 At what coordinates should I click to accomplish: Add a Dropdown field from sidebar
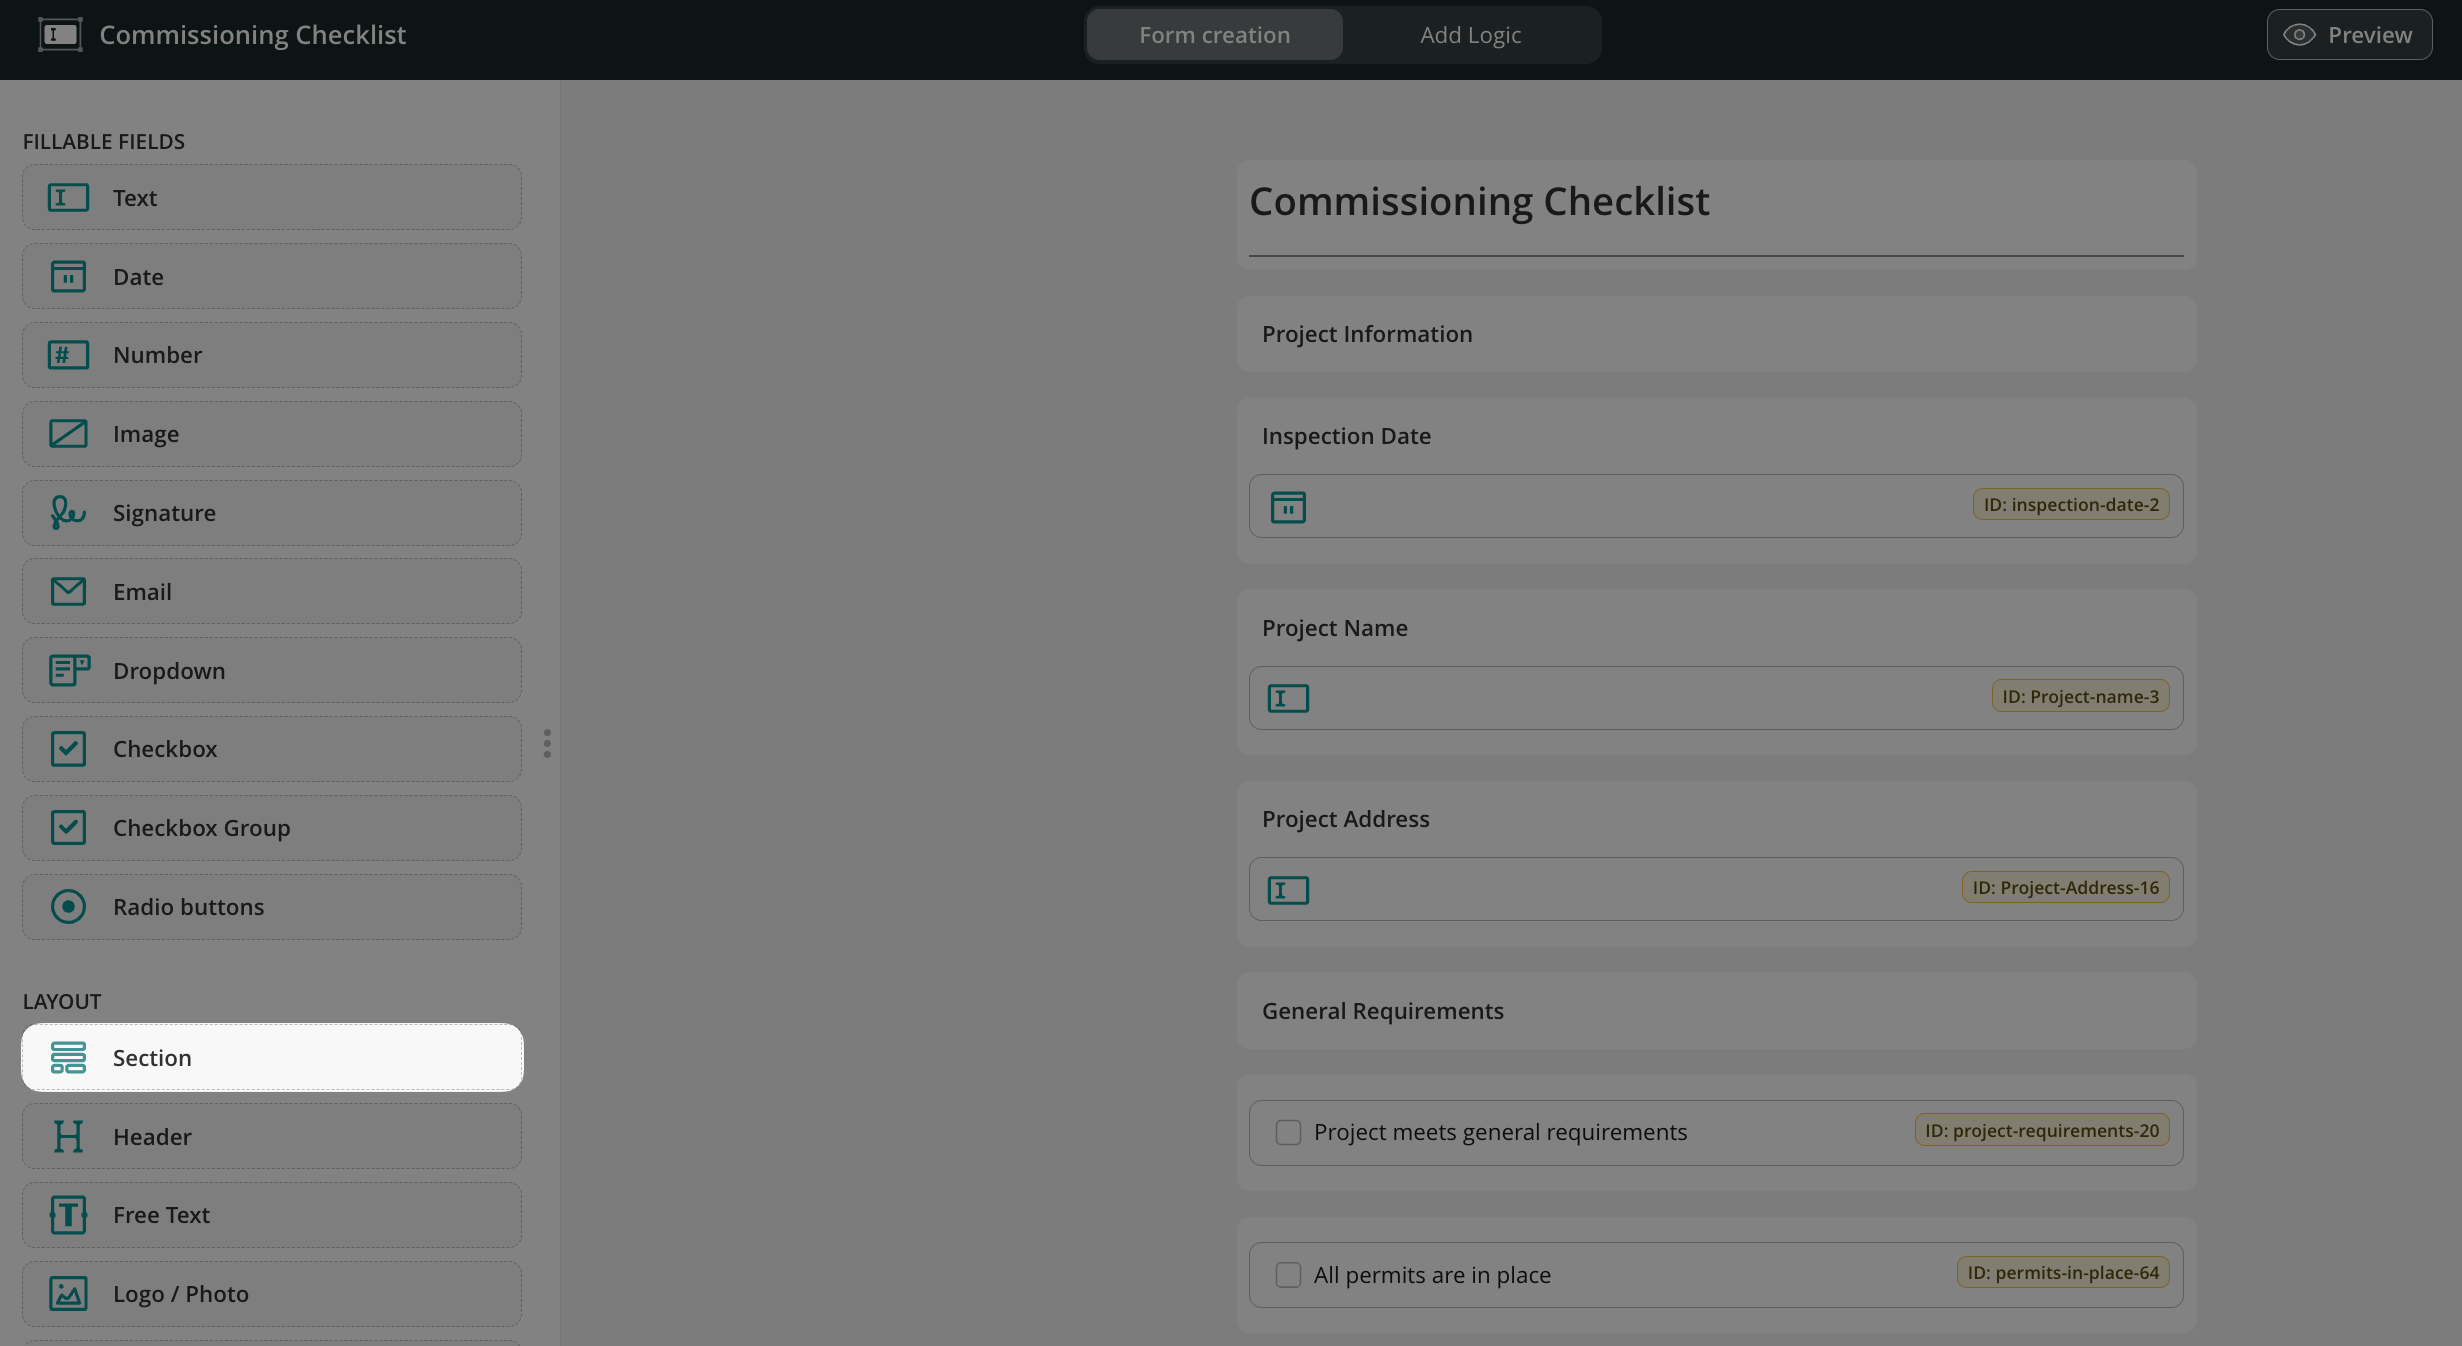click(x=271, y=671)
